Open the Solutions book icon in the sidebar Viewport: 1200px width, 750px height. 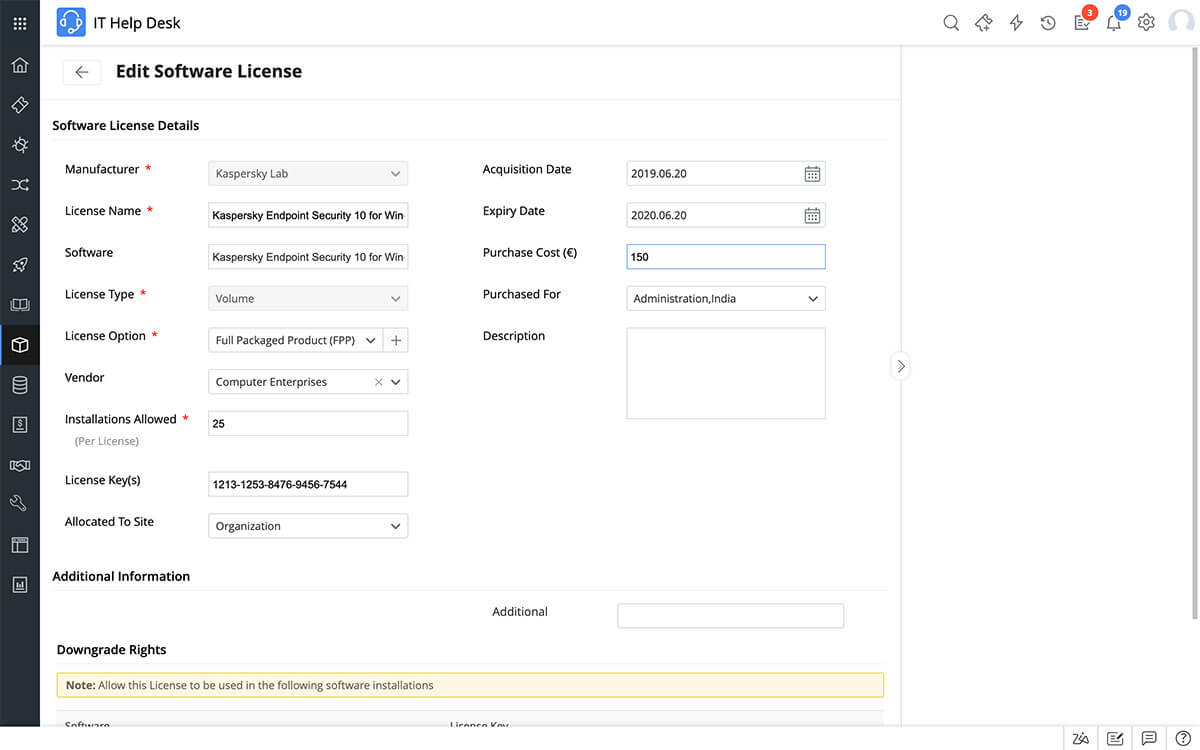(x=19, y=304)
